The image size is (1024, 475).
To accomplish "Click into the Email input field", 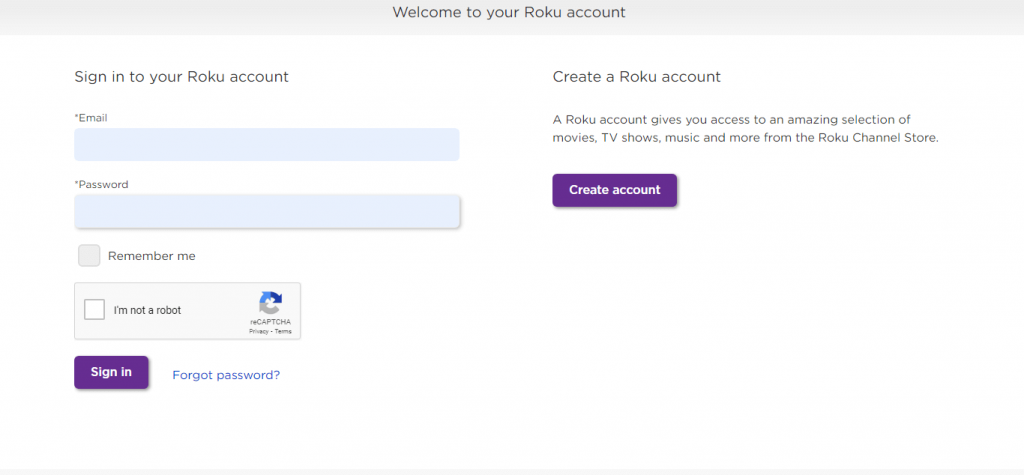I will 266,144.
